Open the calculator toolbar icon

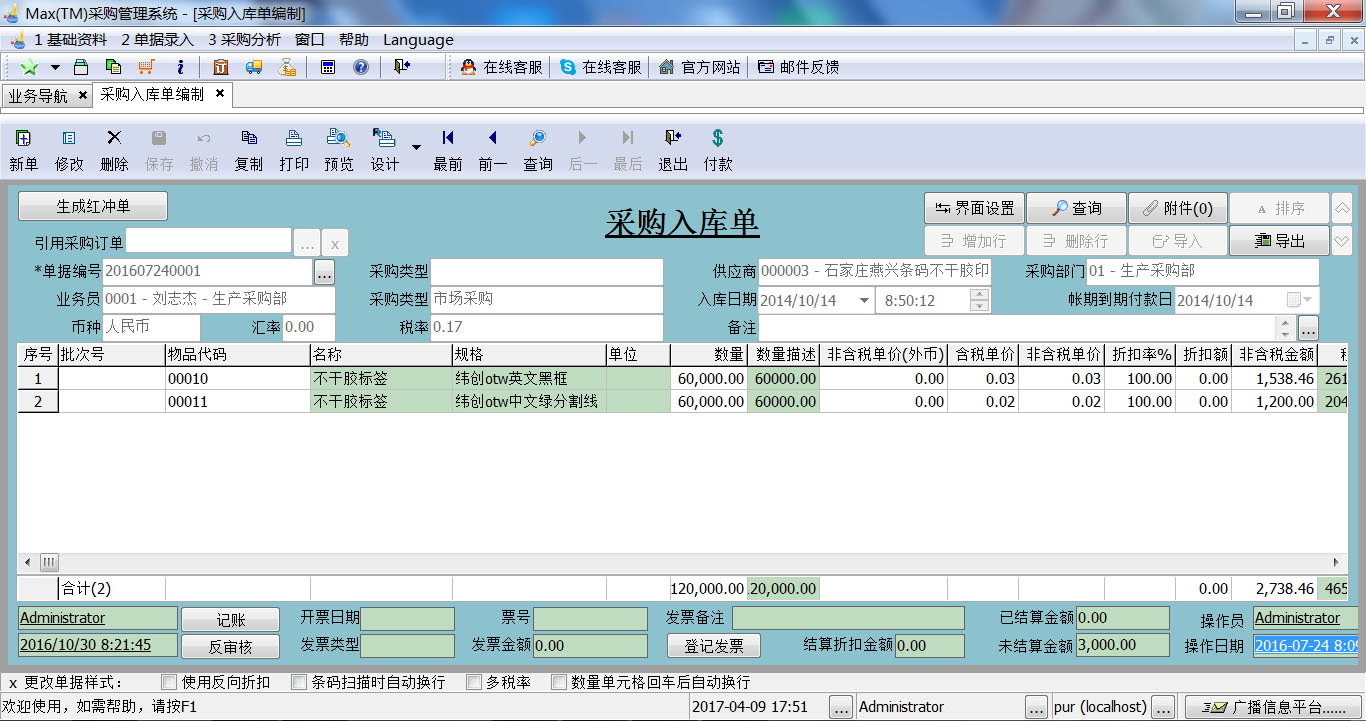327,67
